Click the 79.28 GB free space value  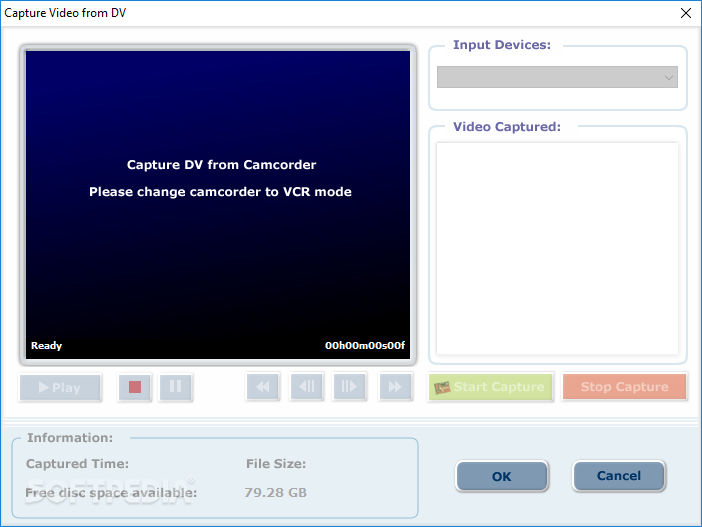tap(276, 493)
